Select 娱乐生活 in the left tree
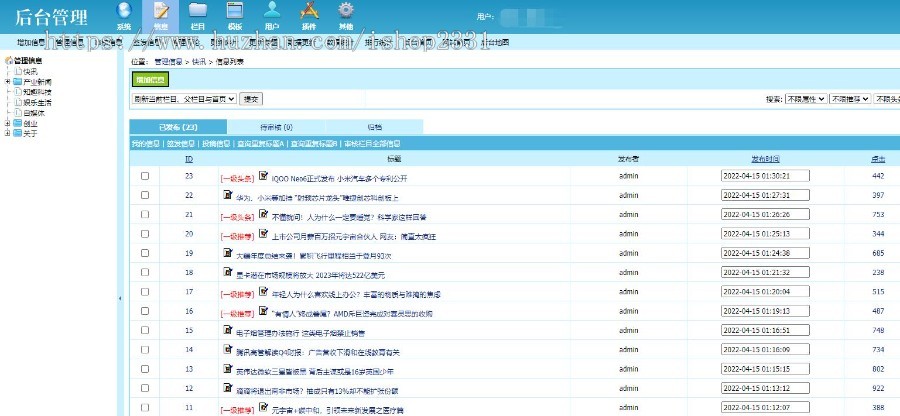900x416 pixels. 37,102
